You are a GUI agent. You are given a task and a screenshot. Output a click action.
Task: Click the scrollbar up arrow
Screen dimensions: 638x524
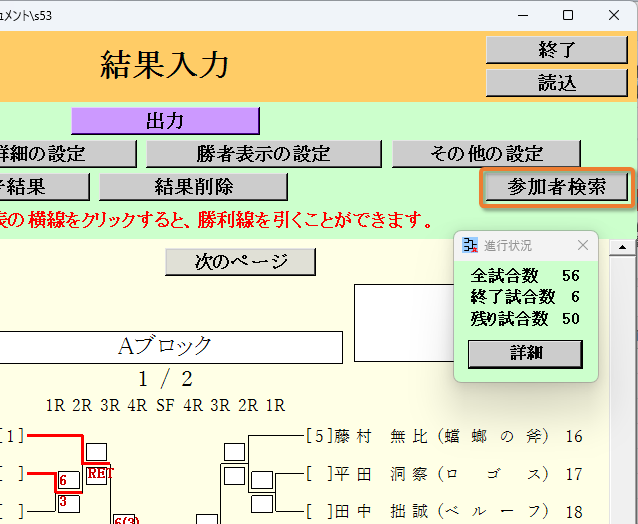[622, 247]
